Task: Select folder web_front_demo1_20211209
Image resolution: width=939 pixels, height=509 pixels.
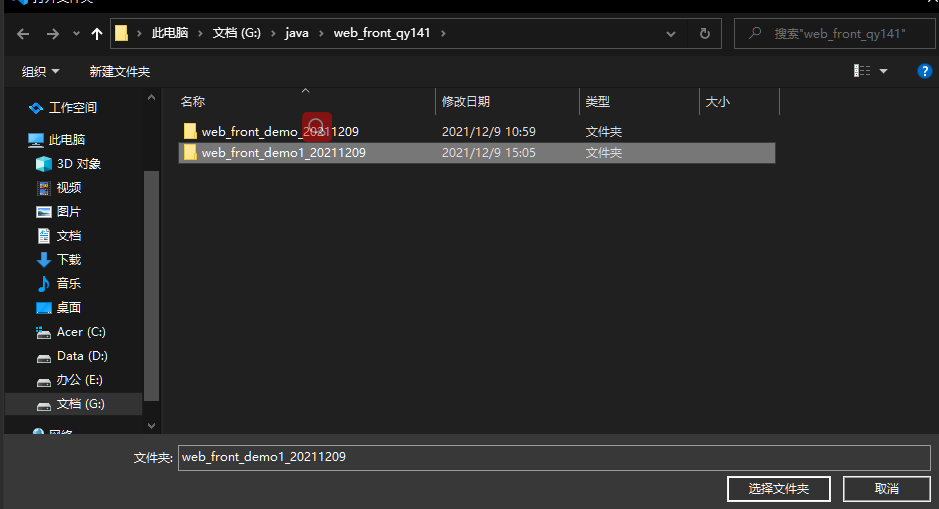Action: point(283,153)
